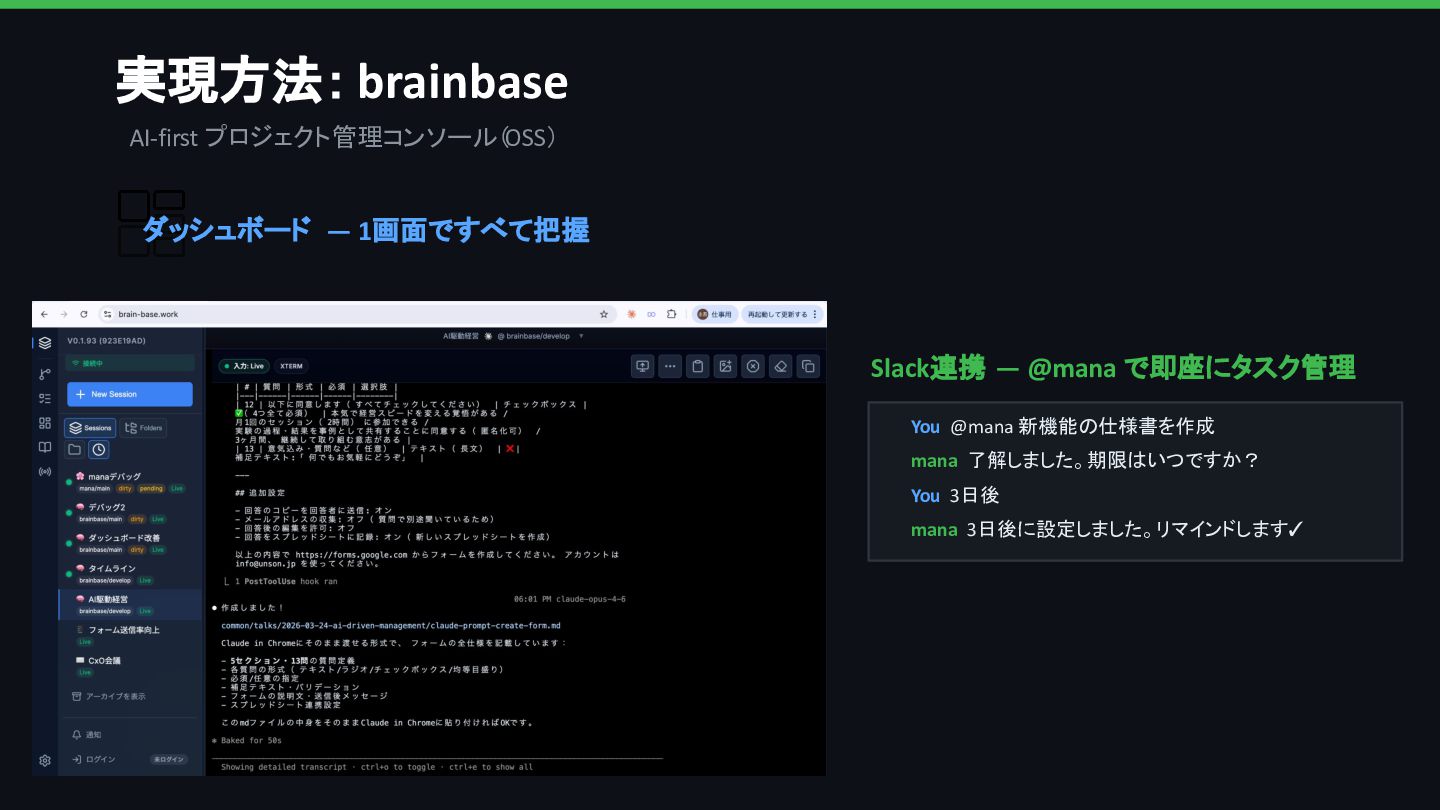The height and width of the screenshot is (810, 1440).
Task: Open the git branch icon in left rail
Action: coord(45,374)
